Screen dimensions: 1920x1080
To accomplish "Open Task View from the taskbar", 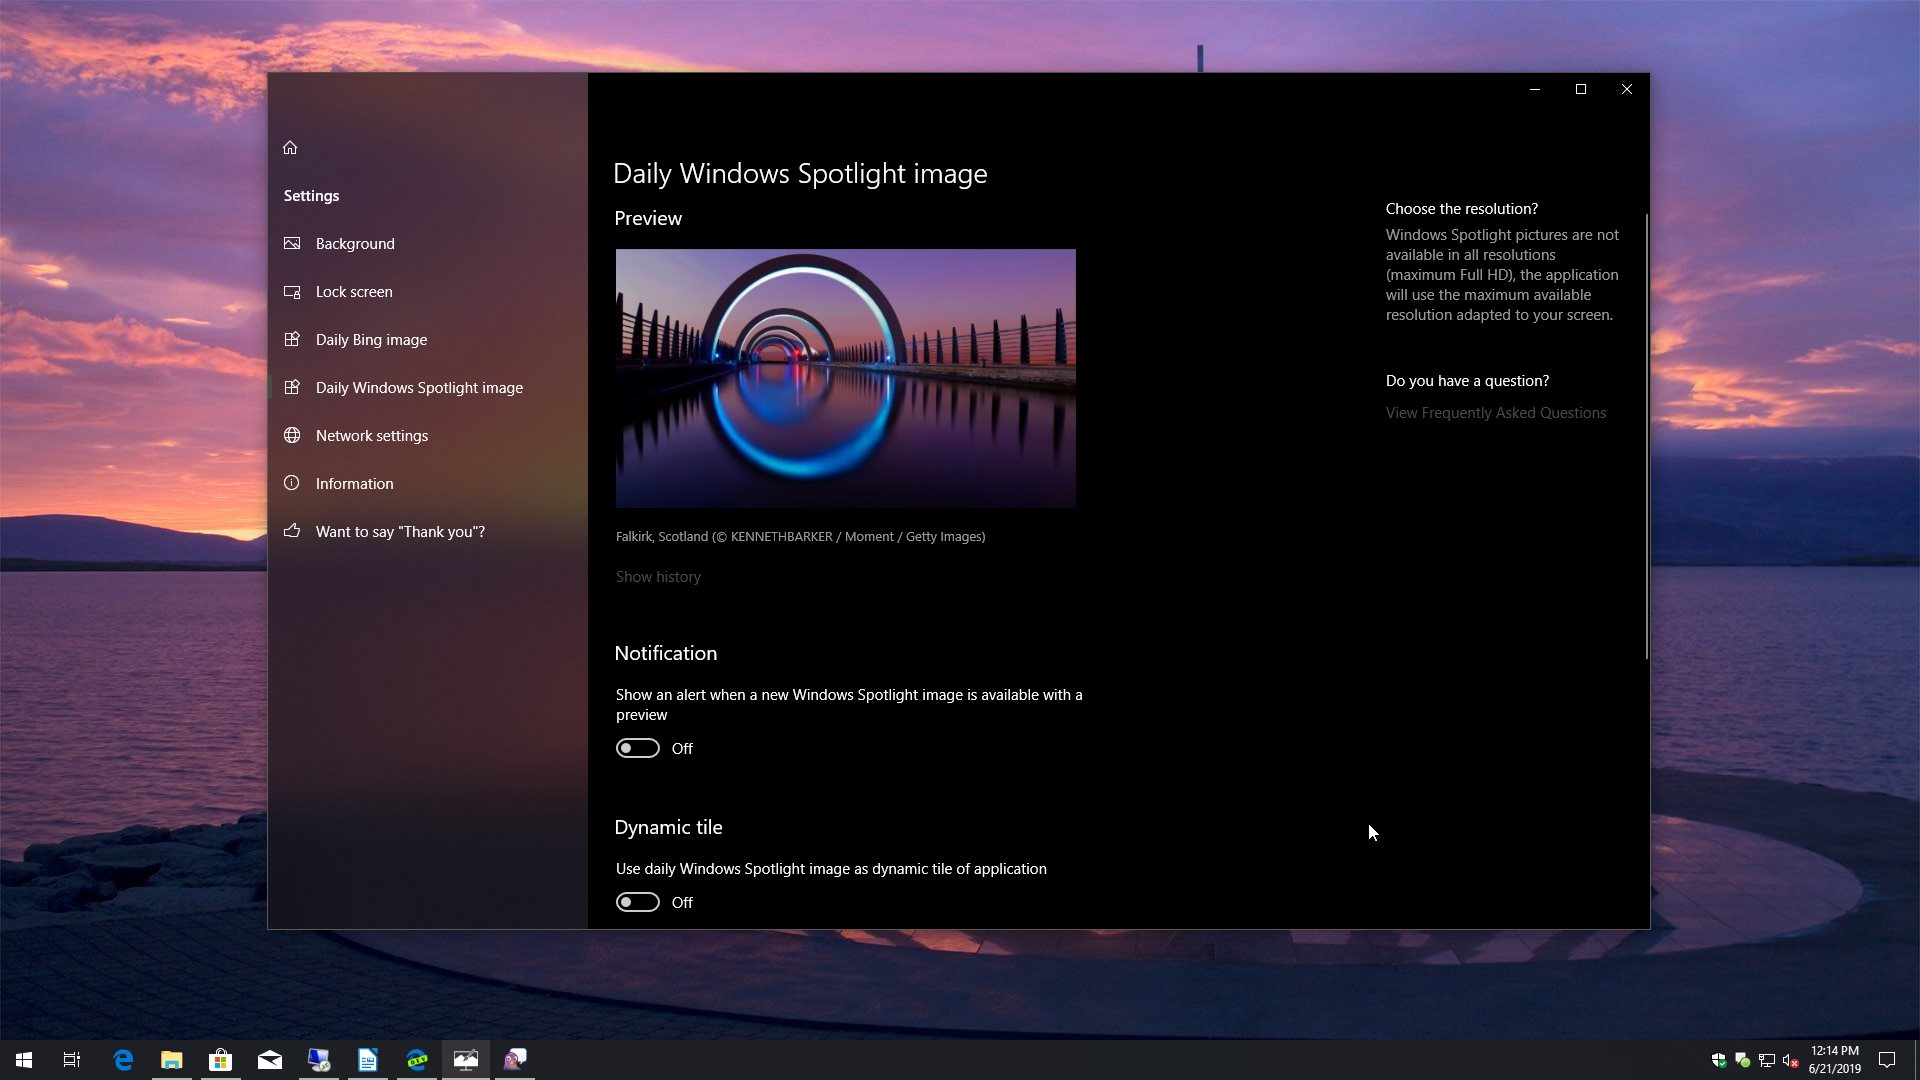I will tap(72, 1060).
